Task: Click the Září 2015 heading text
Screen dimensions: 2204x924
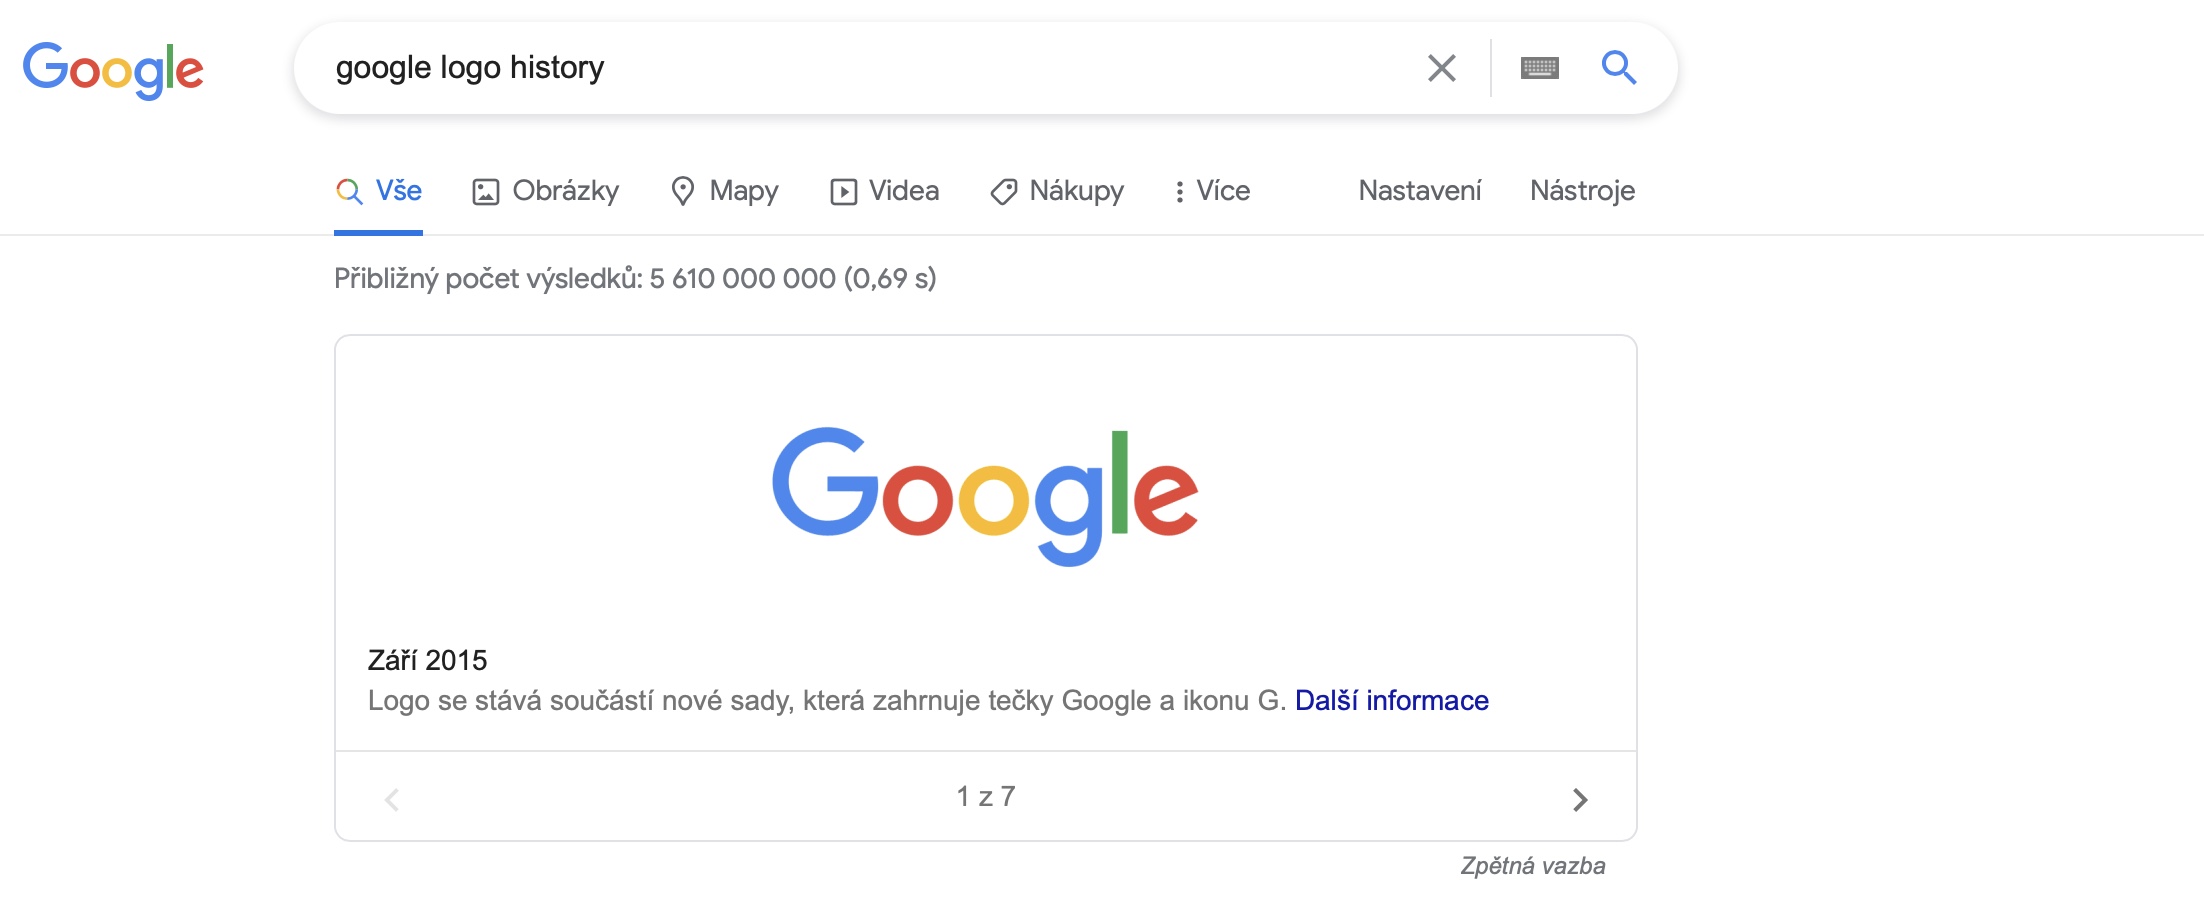Action: [x=427, y=660]
